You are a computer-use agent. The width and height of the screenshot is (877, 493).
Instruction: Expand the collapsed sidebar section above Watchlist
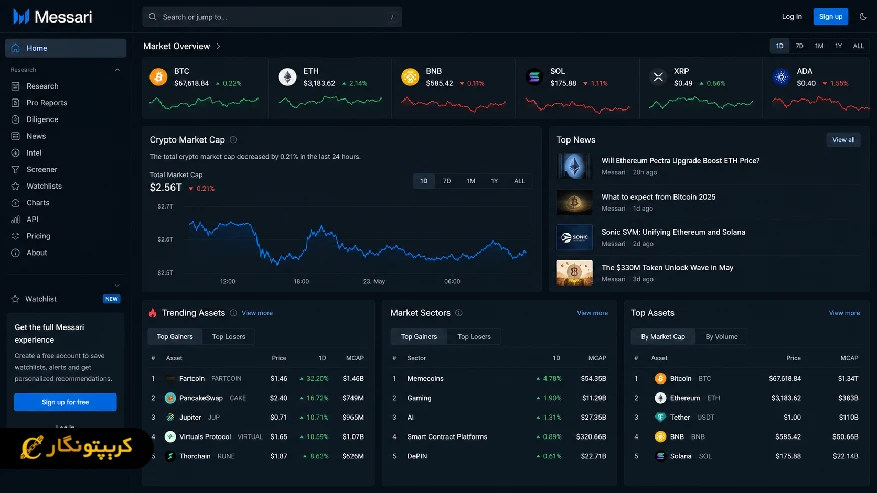pyautogui.click(x=117, y=285)
